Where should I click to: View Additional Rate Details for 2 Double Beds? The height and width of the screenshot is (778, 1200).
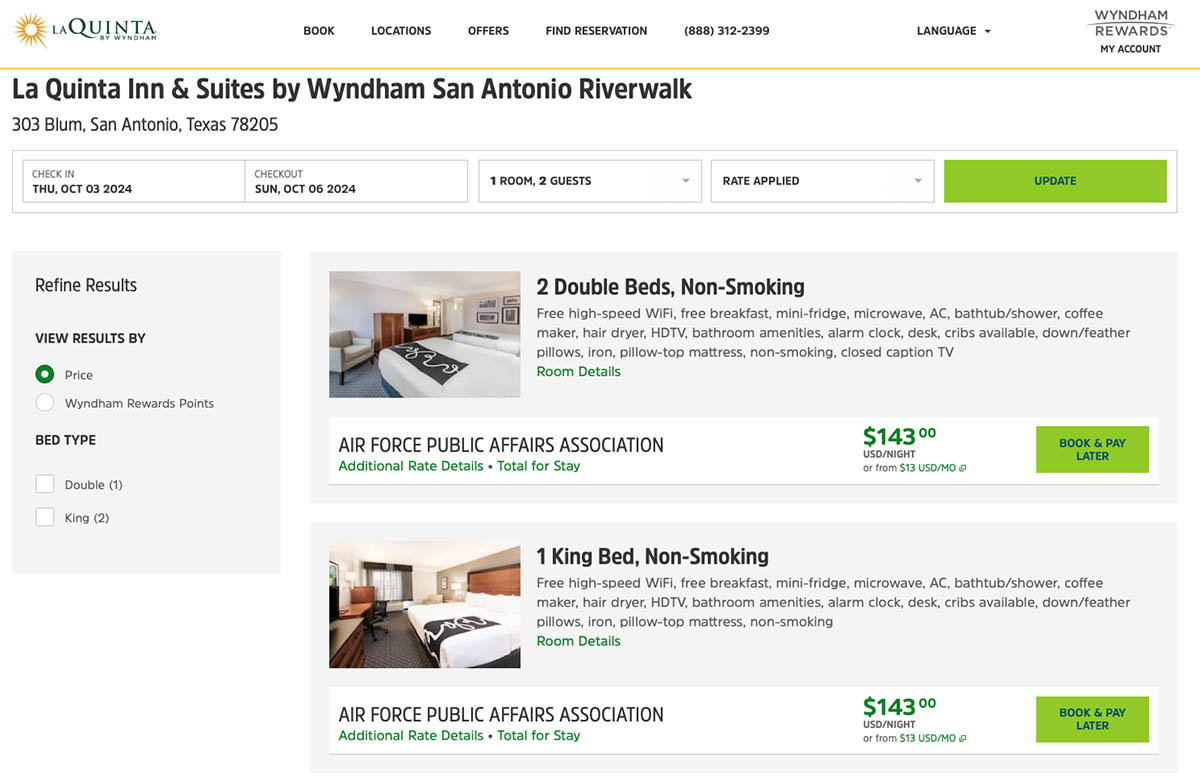(x=411, y=466)
